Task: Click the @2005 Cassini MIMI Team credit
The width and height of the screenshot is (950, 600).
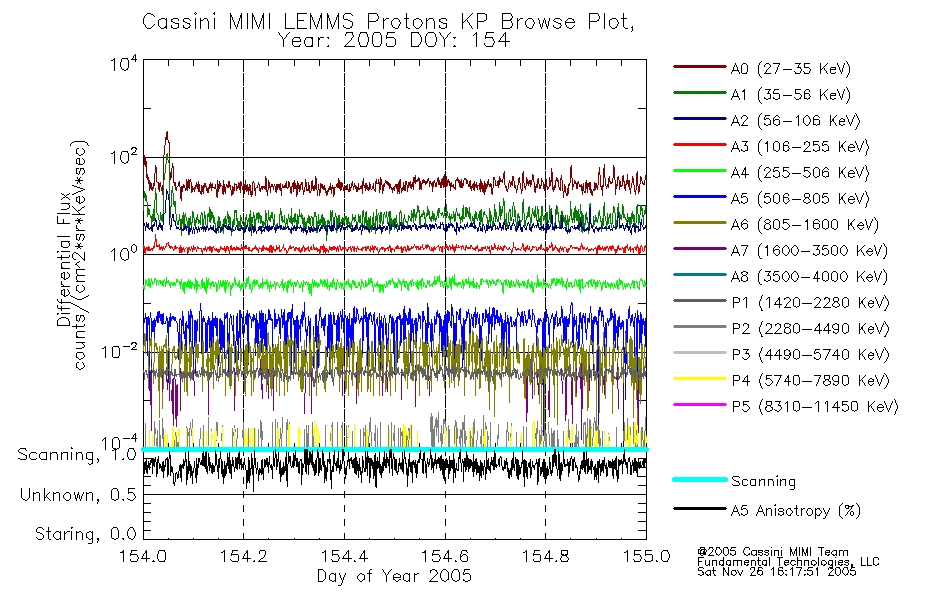Action: 772,552
